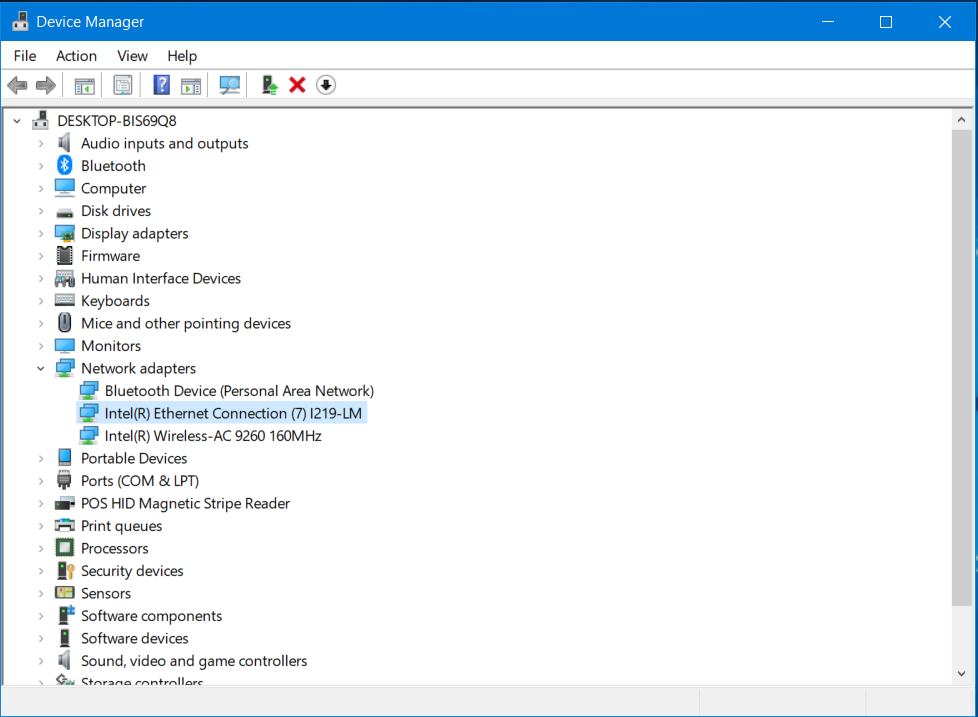Expand the Computer category

click(x=41, y=188)
